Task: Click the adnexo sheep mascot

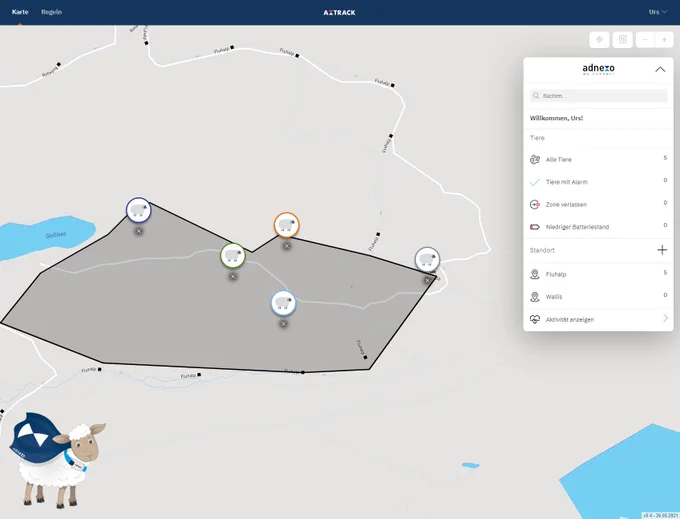Action: 57,460
